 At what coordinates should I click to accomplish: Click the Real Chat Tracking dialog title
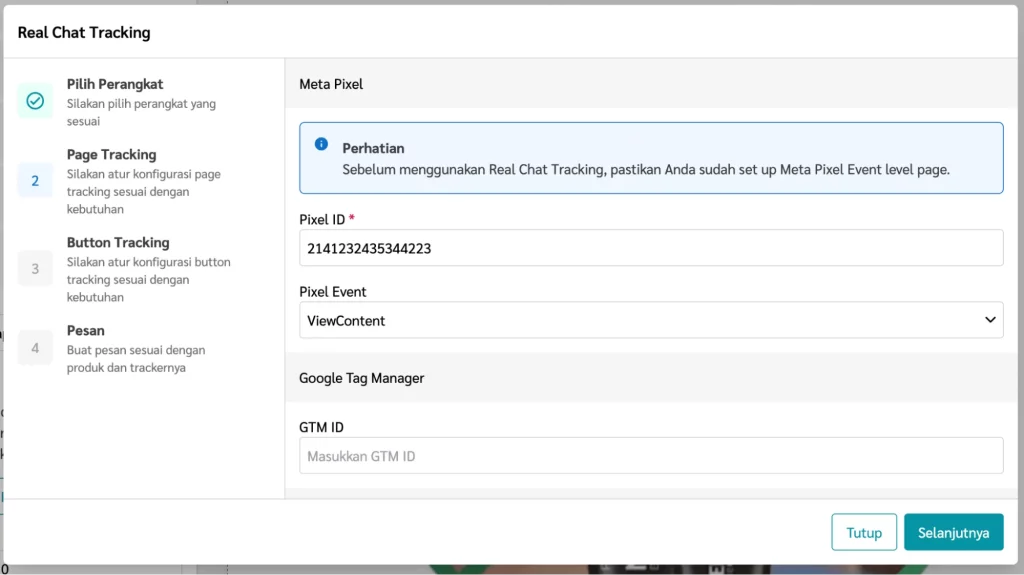[84, 33]
